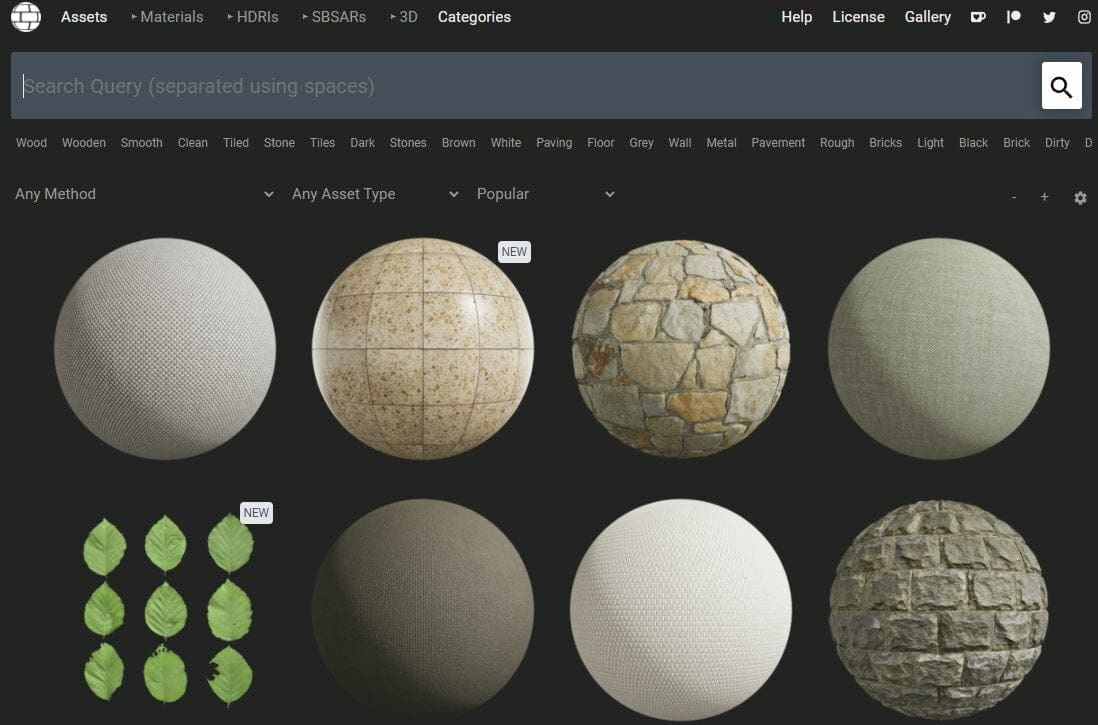The width and height of the screenshot is (1098, 725).
Task: Open the Instagram icon
Action: click(1085, 16)
